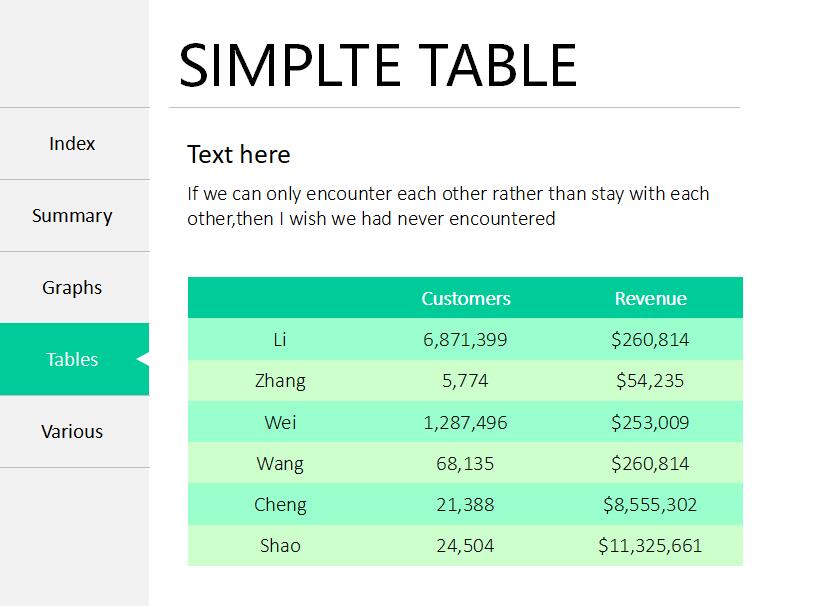Viewport: 818px width, 606px height.
Task: Select the Zhang name cell
Action: pyautogui.click(x=280, y=381)
